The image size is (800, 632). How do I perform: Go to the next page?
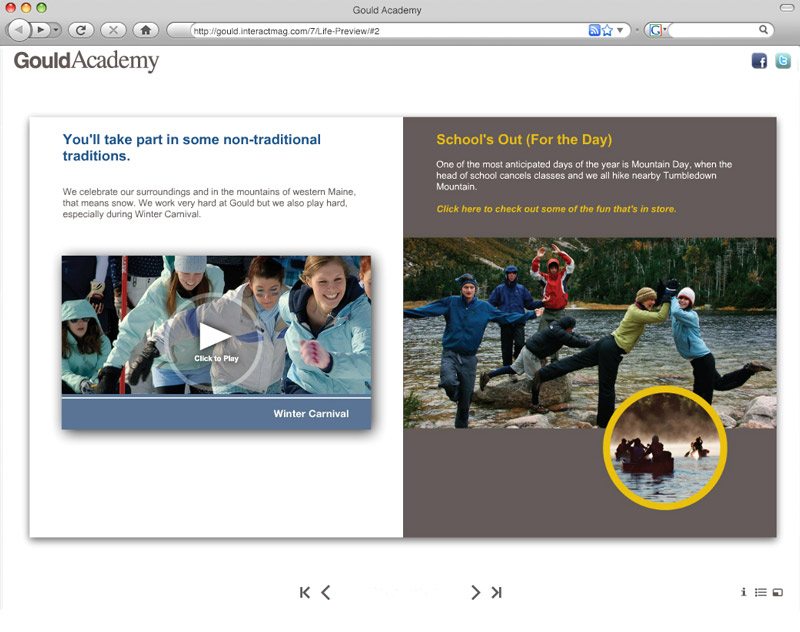coord(476,592)
